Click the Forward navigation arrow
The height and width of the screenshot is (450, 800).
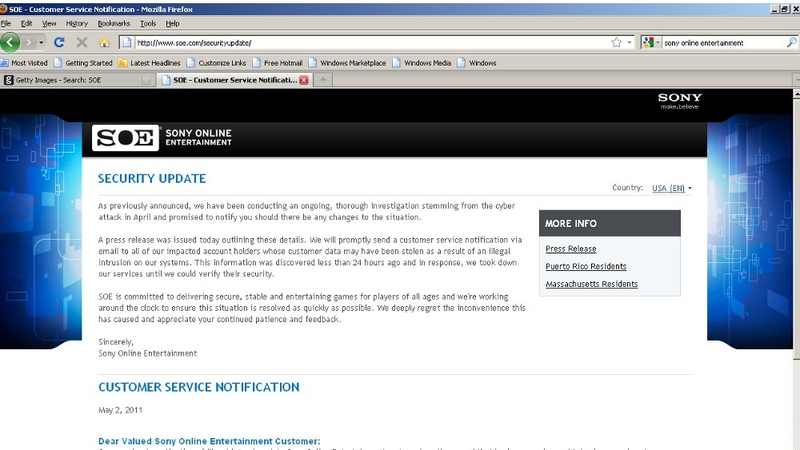(29, 43)
